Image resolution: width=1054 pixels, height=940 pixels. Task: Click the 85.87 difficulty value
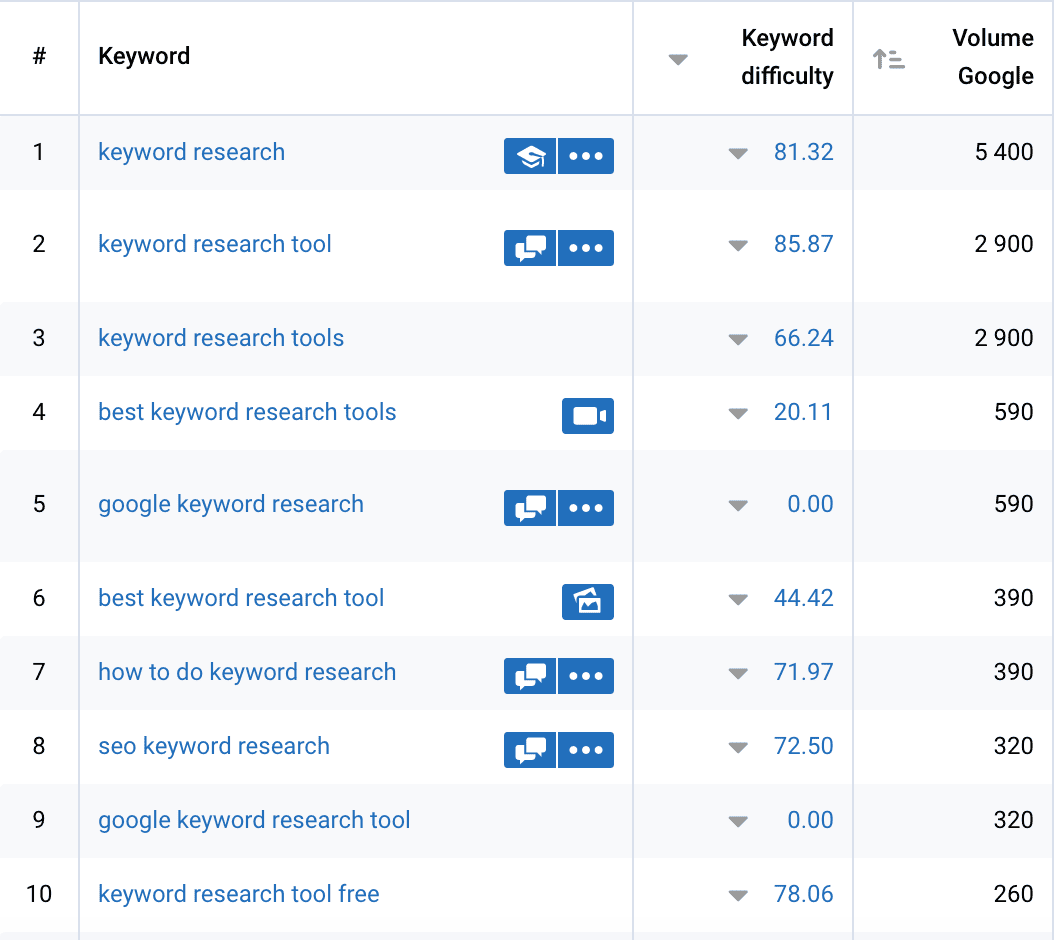point(803,245)
